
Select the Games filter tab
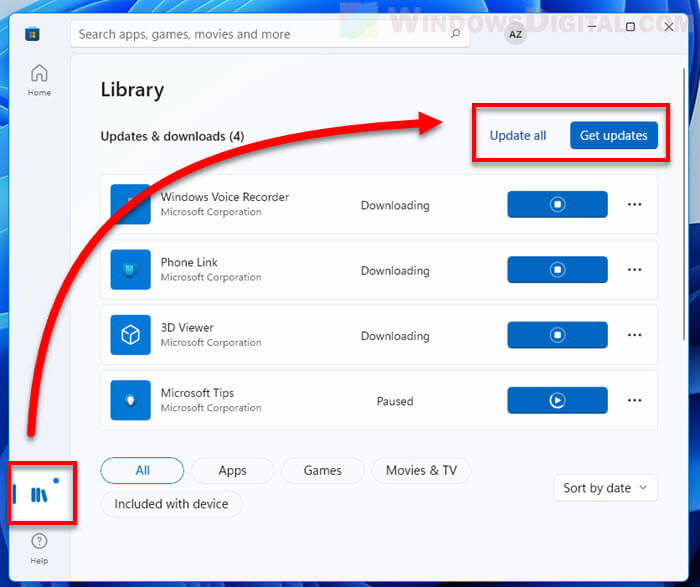pos(323,470)
